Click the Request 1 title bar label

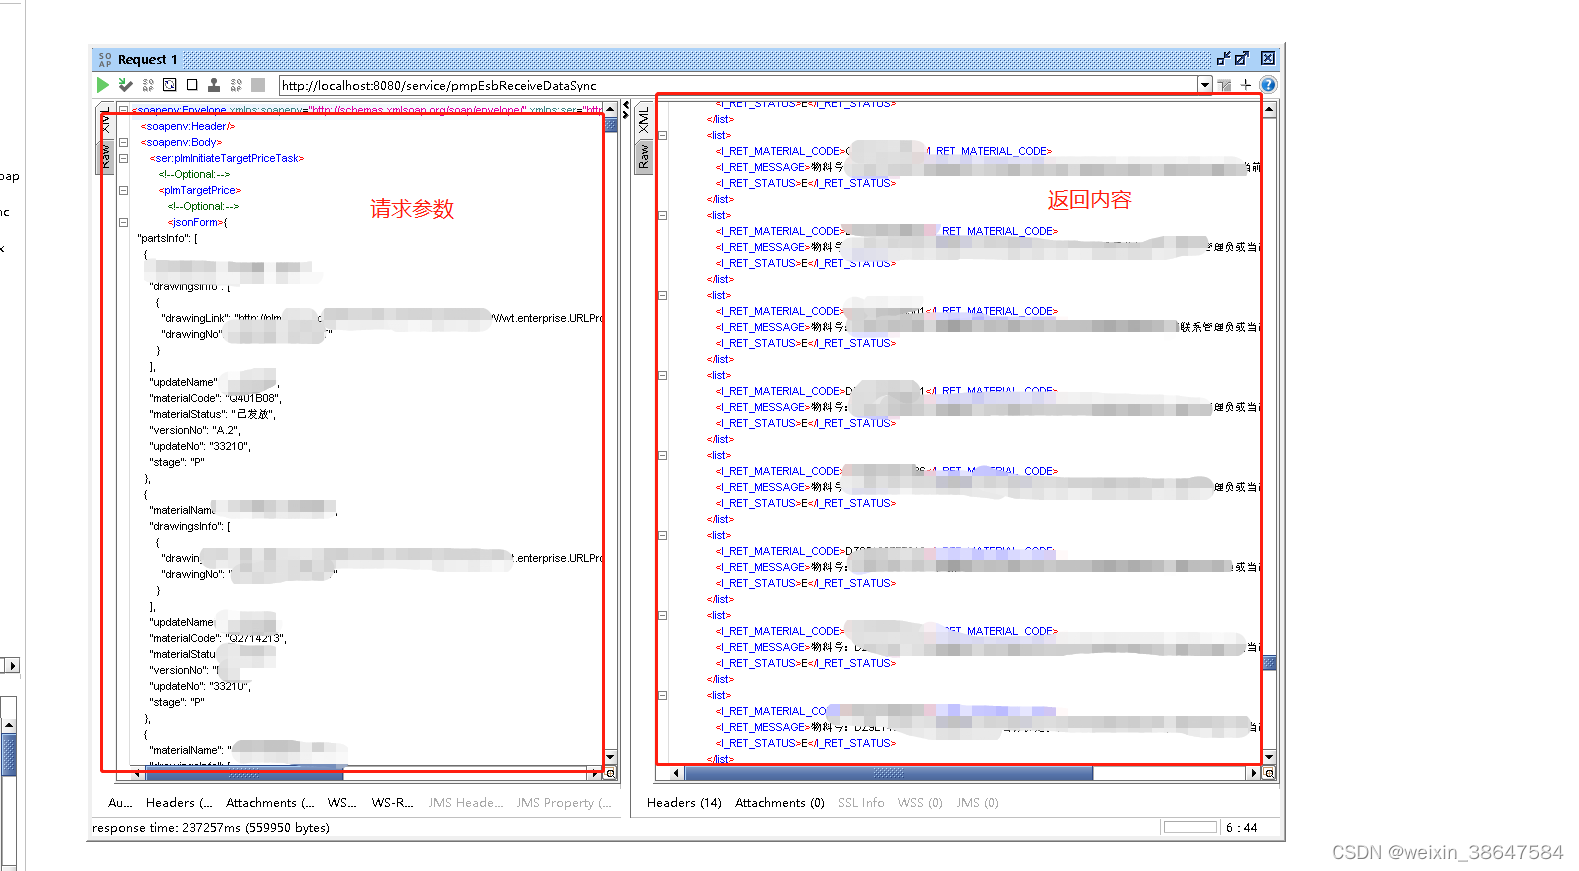pyautogui.click(x=147, y=60)
